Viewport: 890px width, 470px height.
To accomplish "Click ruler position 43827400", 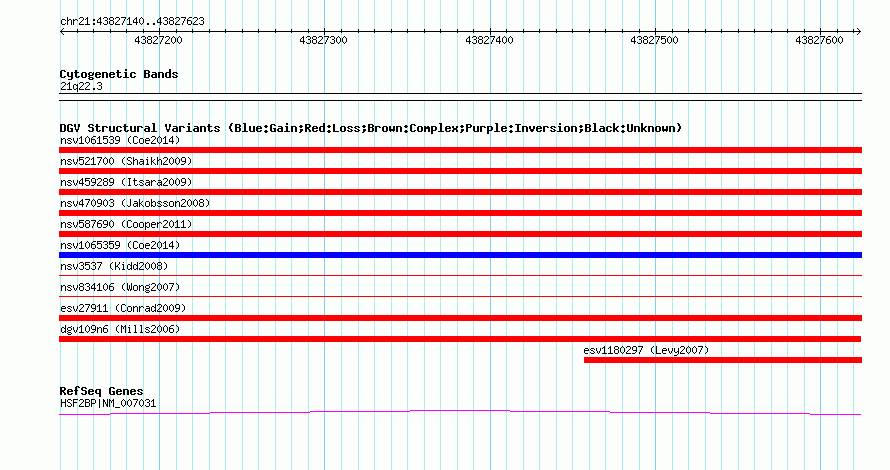I will click(x=489, y=40).
